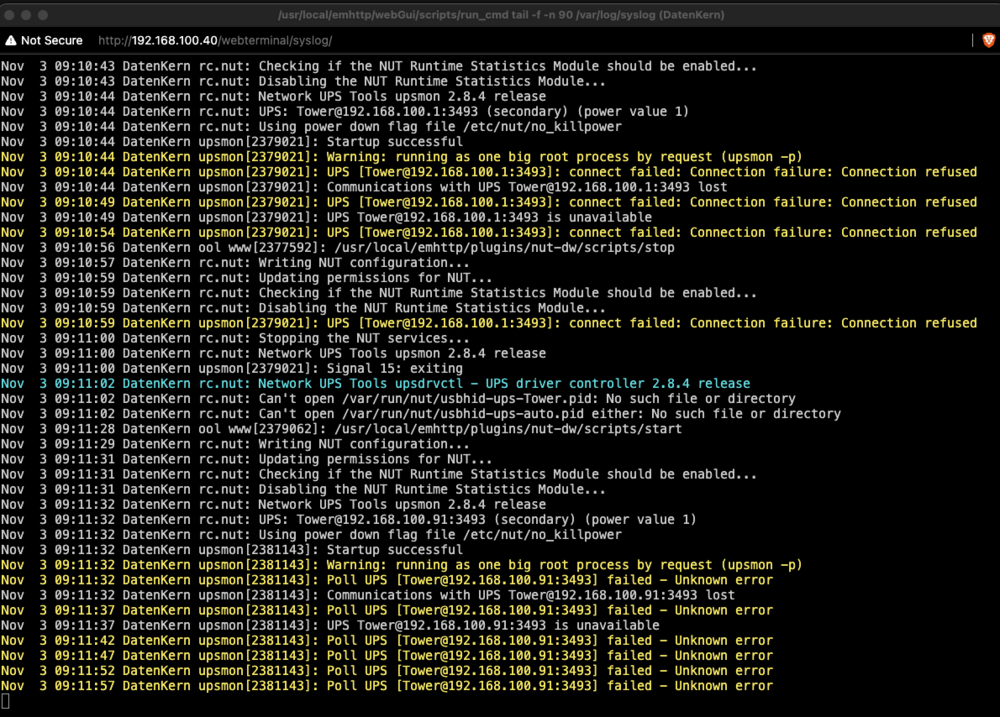Click line 'Communications with UPS Tower@192.168.100.1:3493 lost'

tap(364, 187)
